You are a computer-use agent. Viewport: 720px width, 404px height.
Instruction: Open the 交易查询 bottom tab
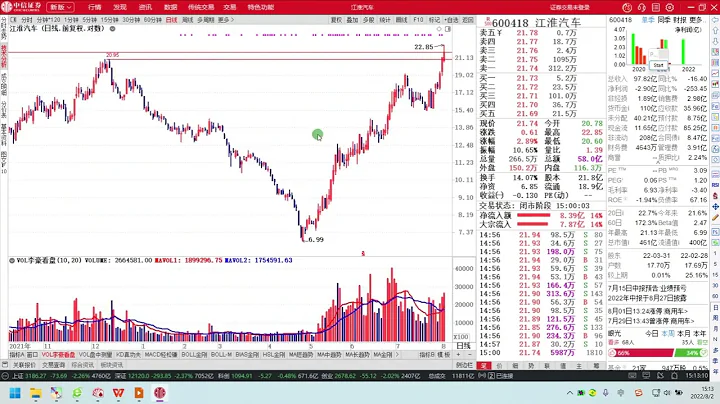[53, 365]
